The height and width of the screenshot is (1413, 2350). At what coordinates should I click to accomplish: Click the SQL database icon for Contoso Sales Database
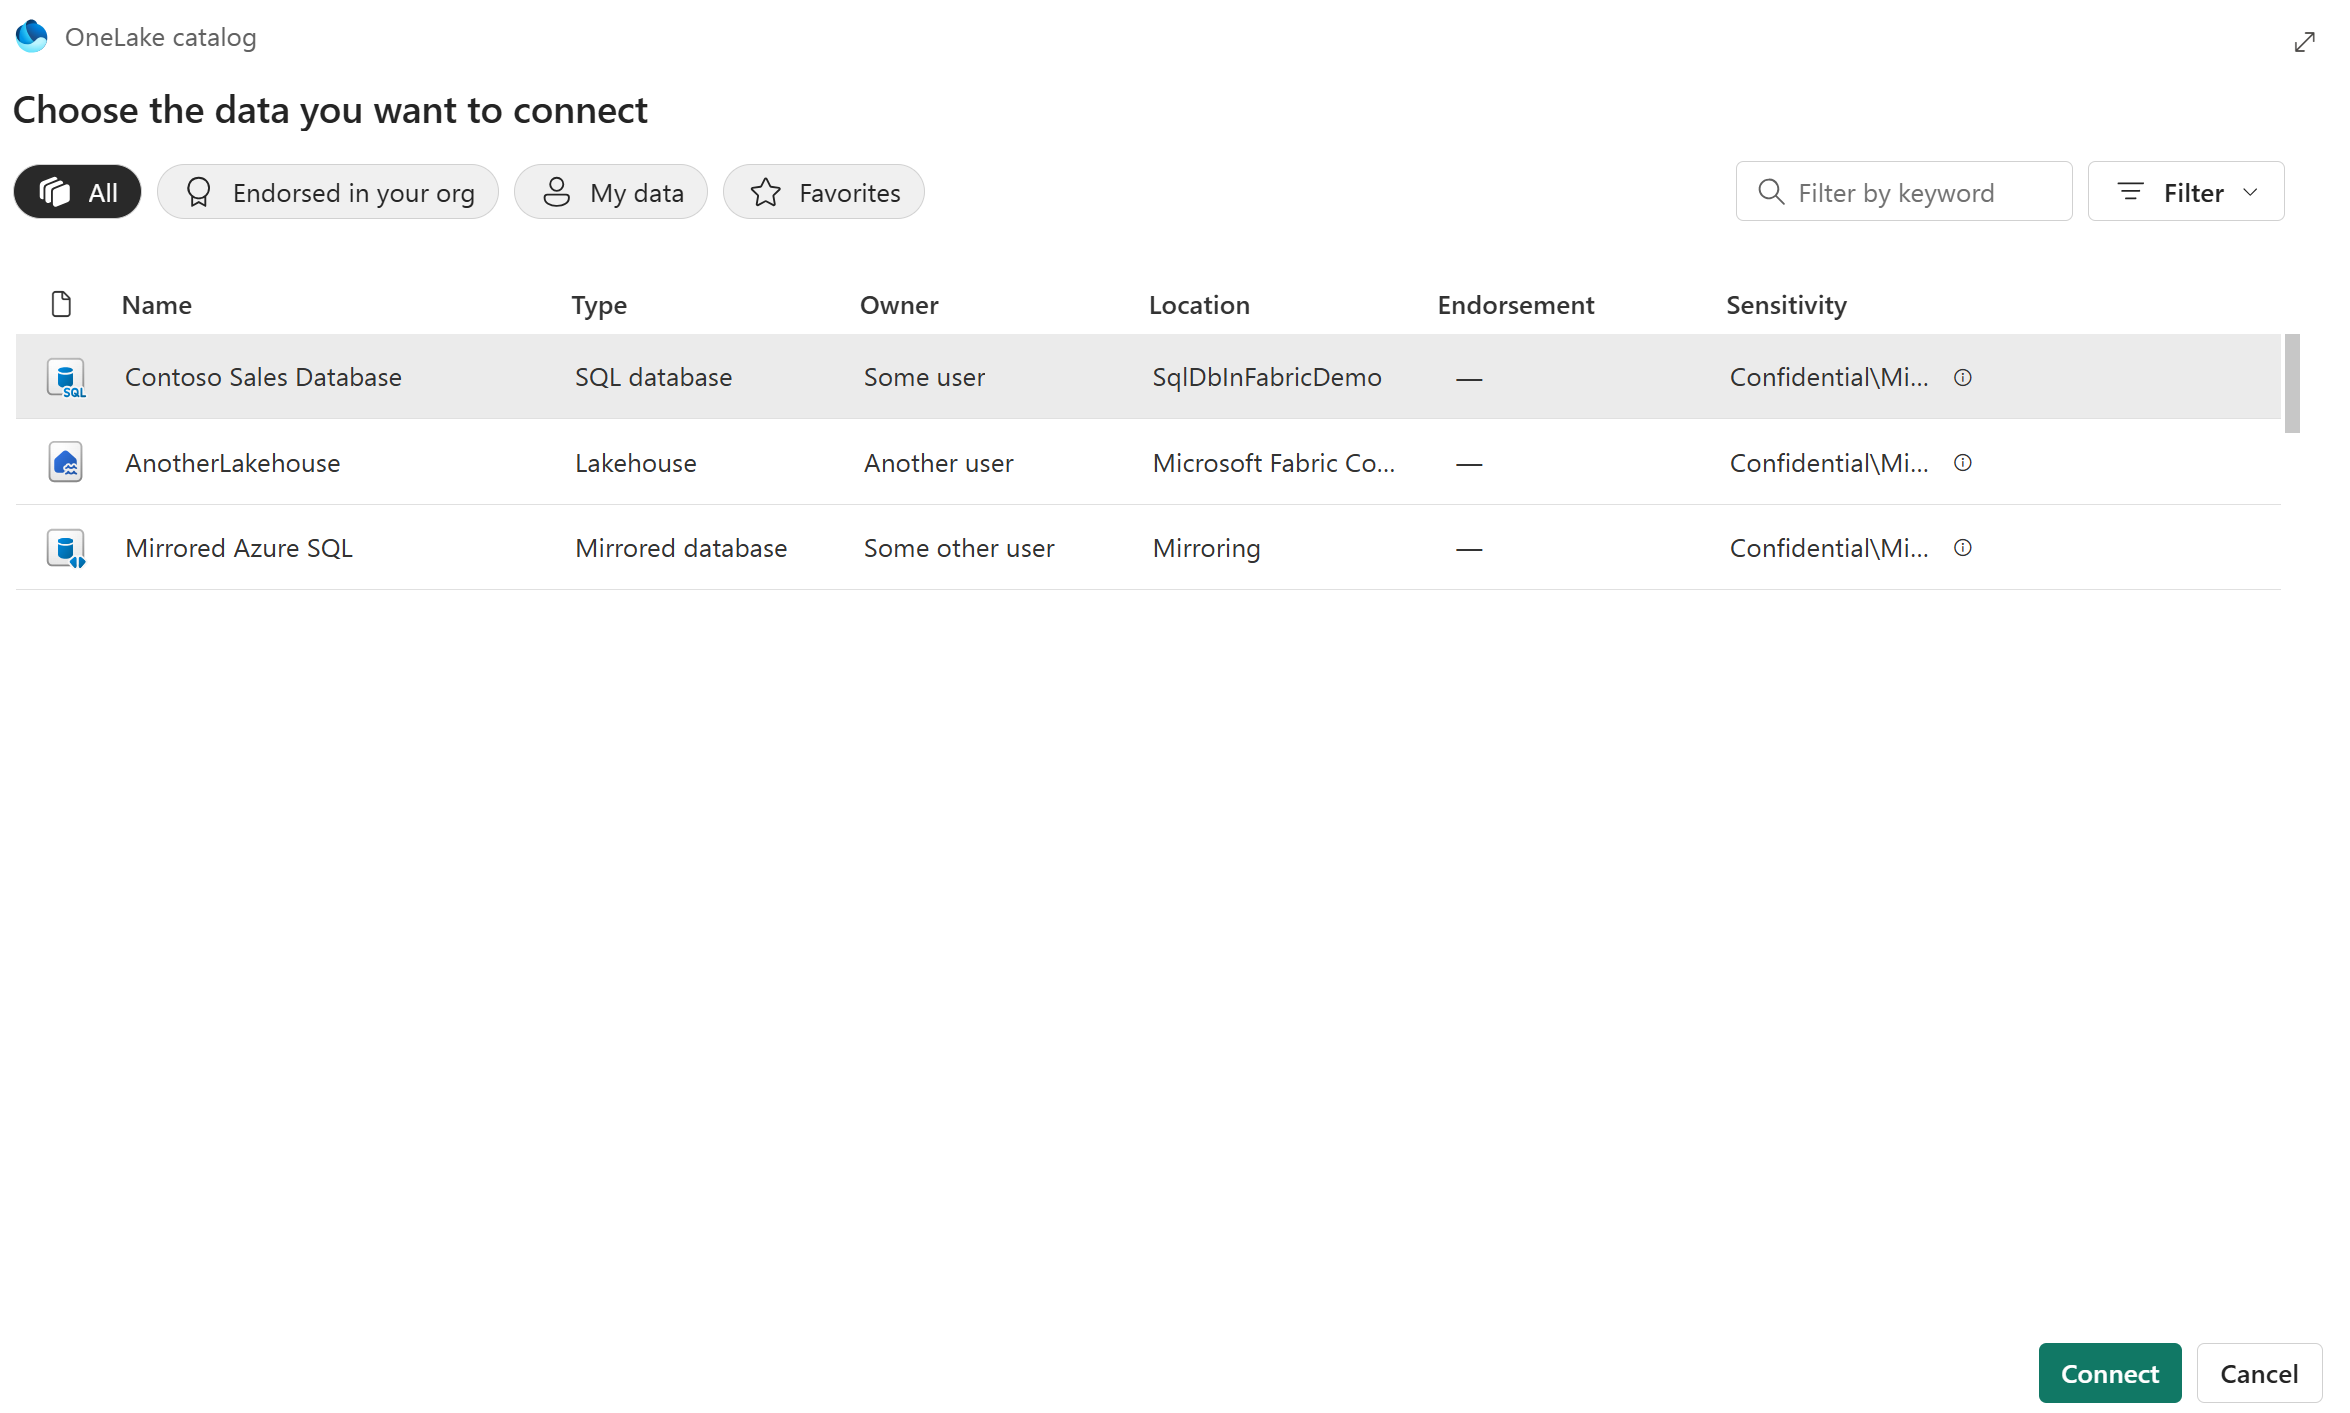tap(66, 378)
